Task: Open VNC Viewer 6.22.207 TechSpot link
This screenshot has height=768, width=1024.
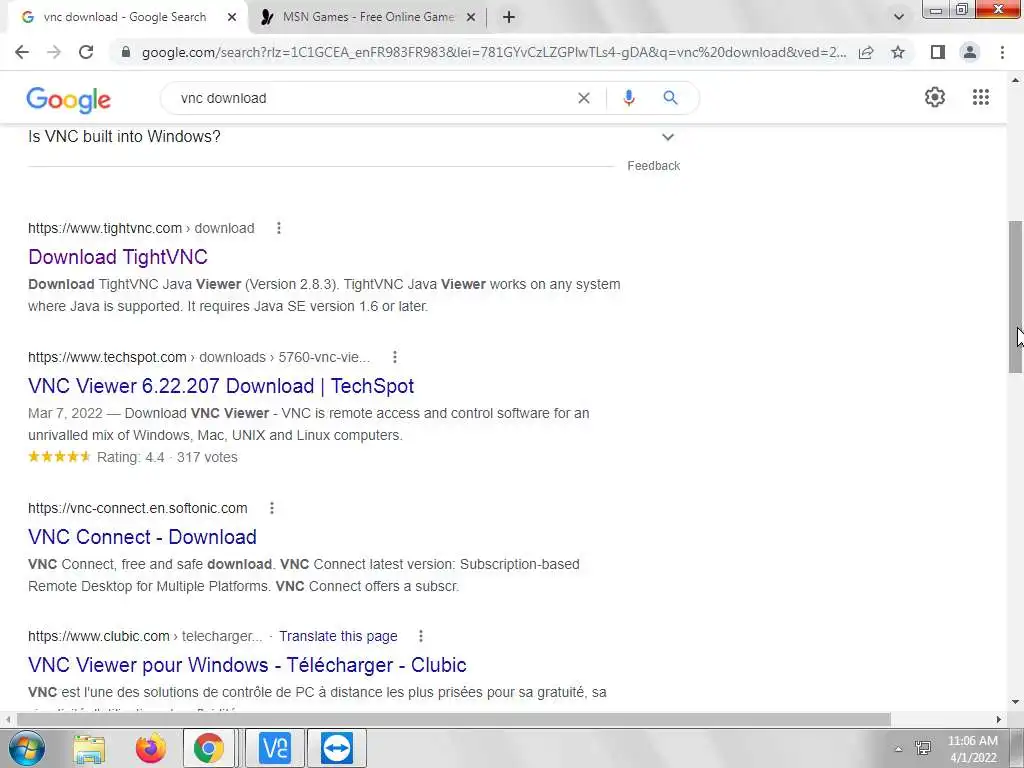Action: point(221,386)
